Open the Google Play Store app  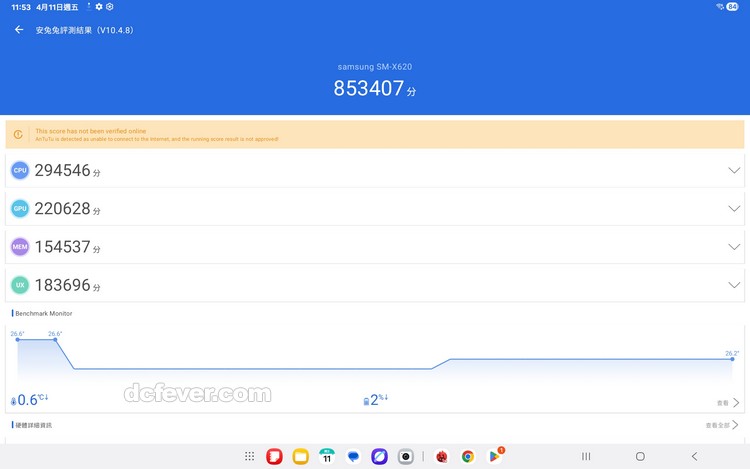494,457
